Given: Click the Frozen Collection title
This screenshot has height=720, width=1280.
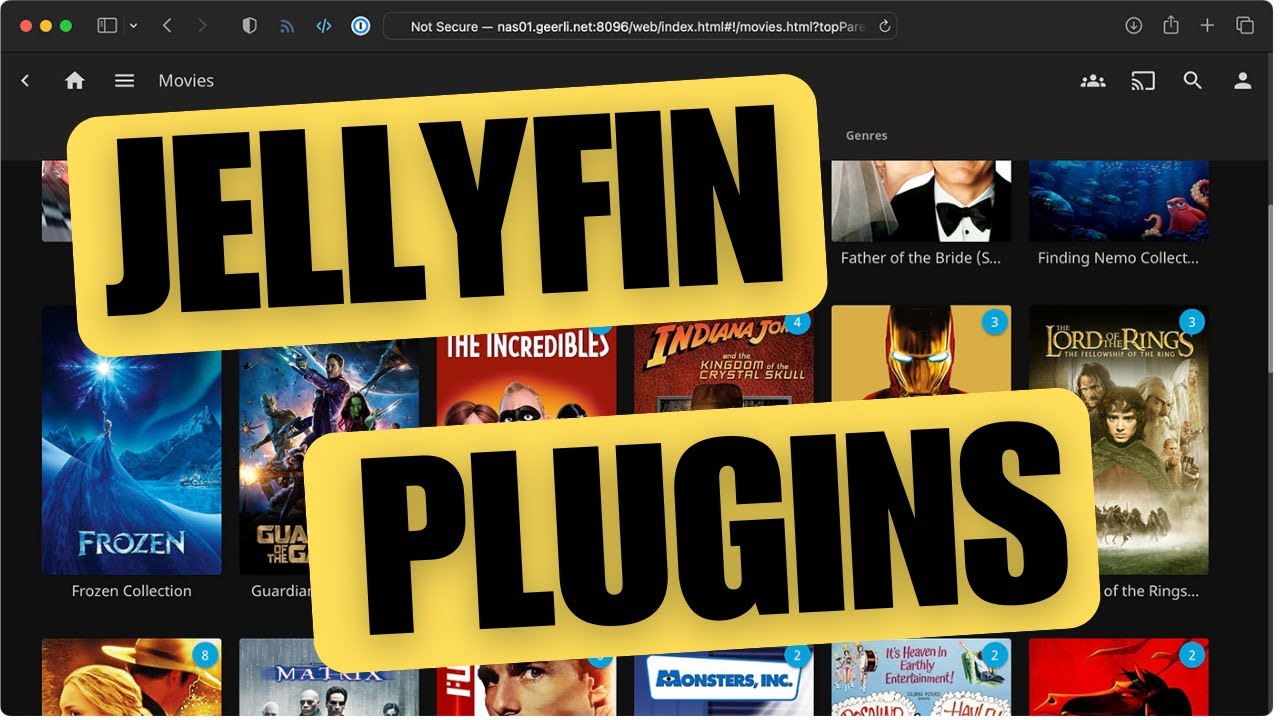Looking at the screenshot, I should [x=132, y=591].
